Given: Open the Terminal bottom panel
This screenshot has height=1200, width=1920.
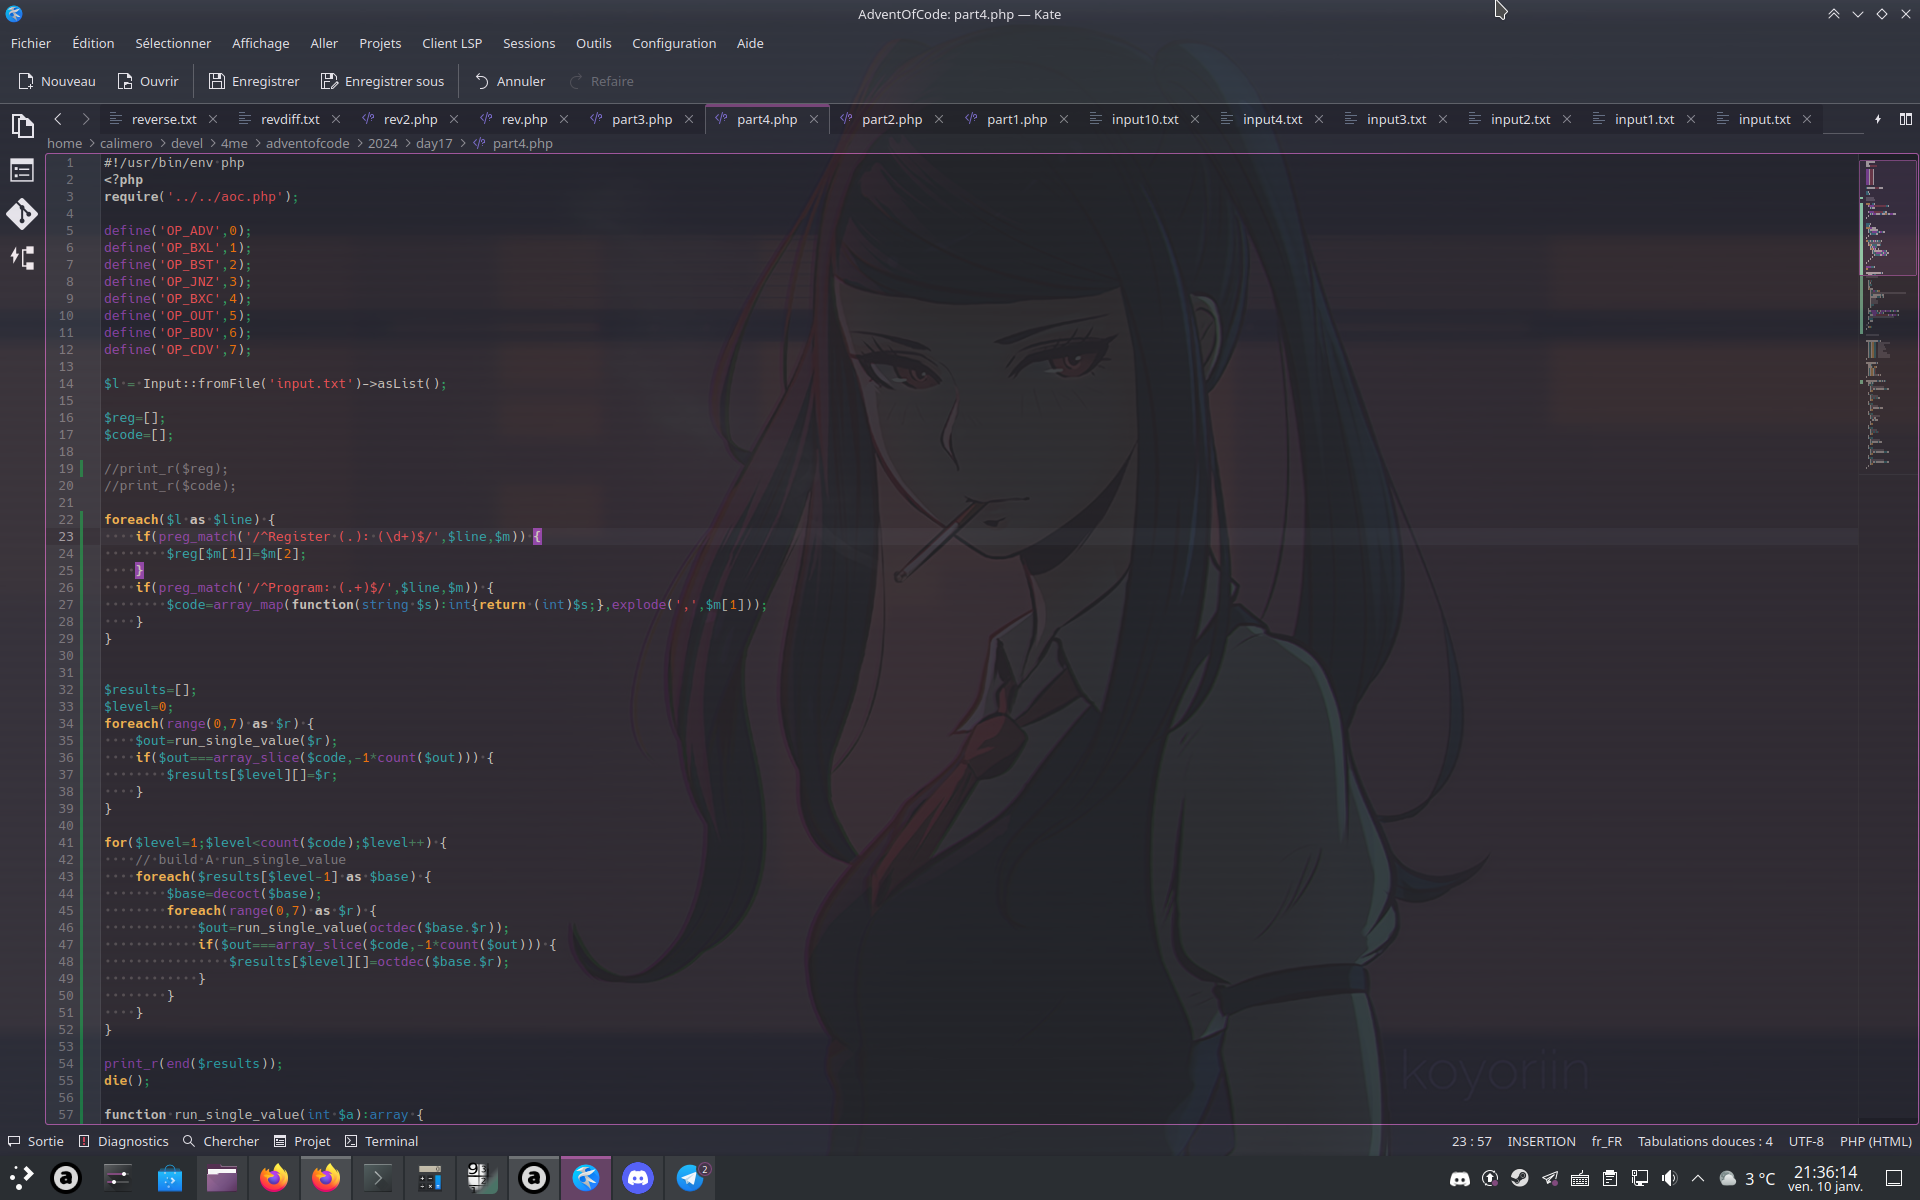Looking at the screenshot, I should pyautogui.click(x=382, y=1141).
